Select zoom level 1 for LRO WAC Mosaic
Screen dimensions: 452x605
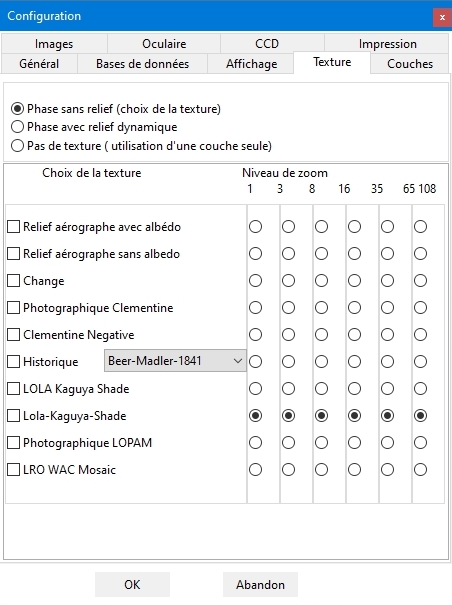[256, 470]
